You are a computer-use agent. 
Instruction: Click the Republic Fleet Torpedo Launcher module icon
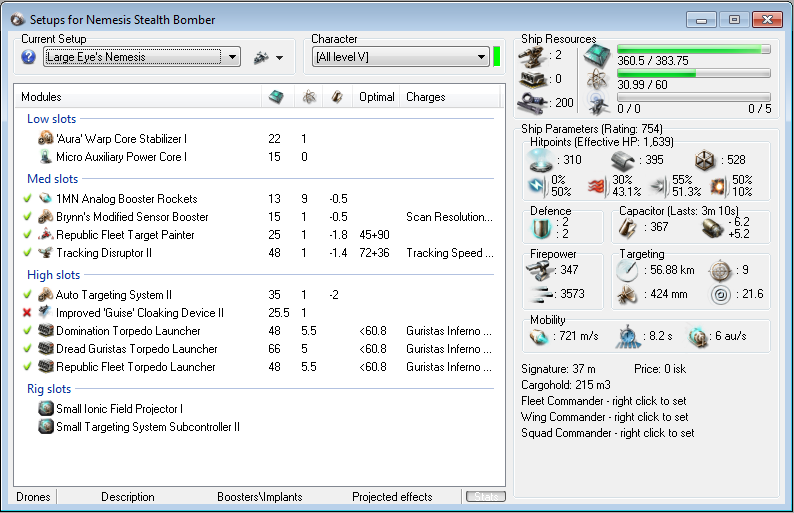tap(46, 367)
